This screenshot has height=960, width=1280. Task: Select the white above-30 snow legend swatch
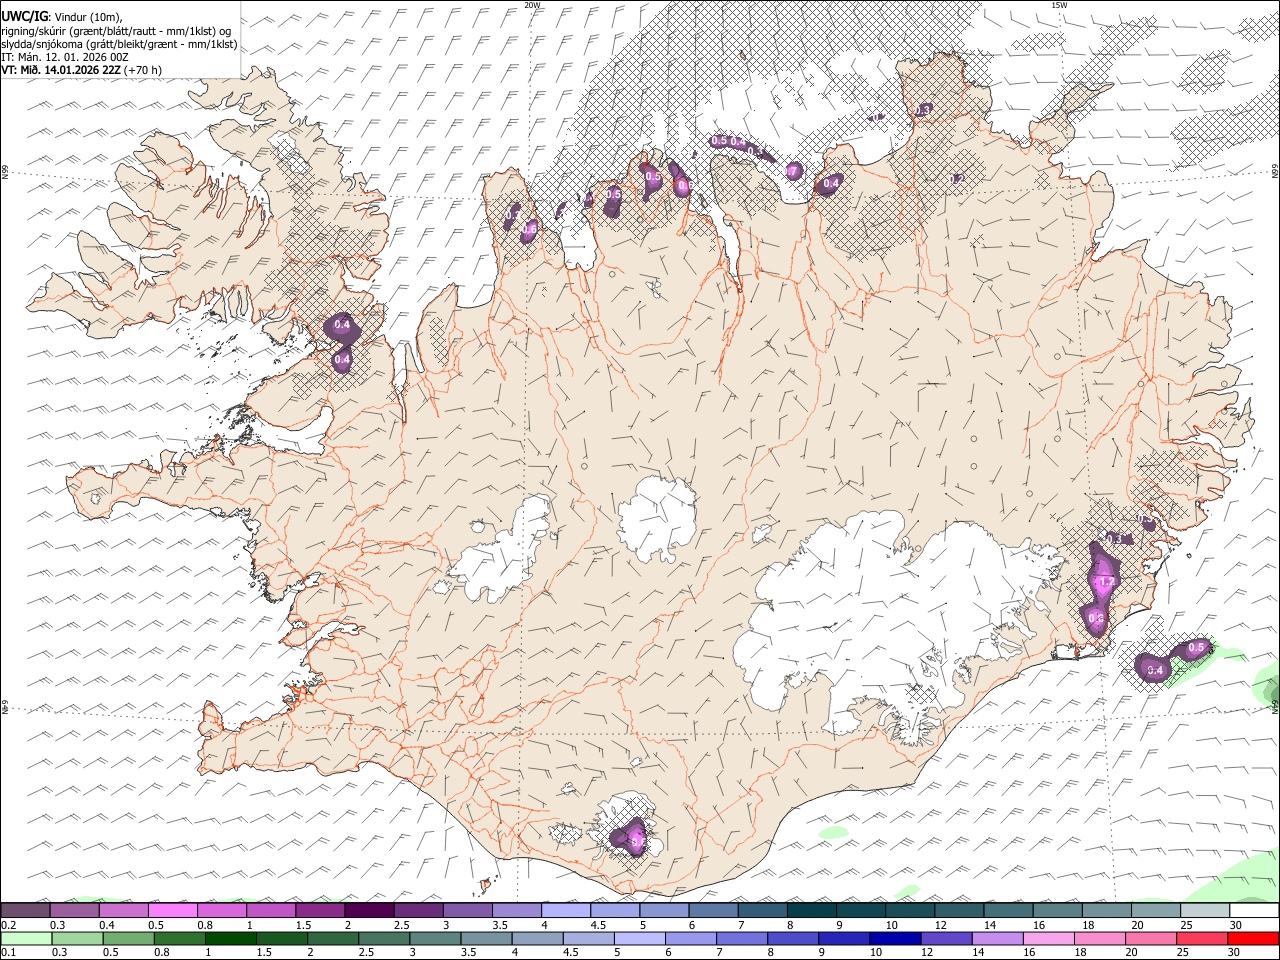tap(1253, 911)
